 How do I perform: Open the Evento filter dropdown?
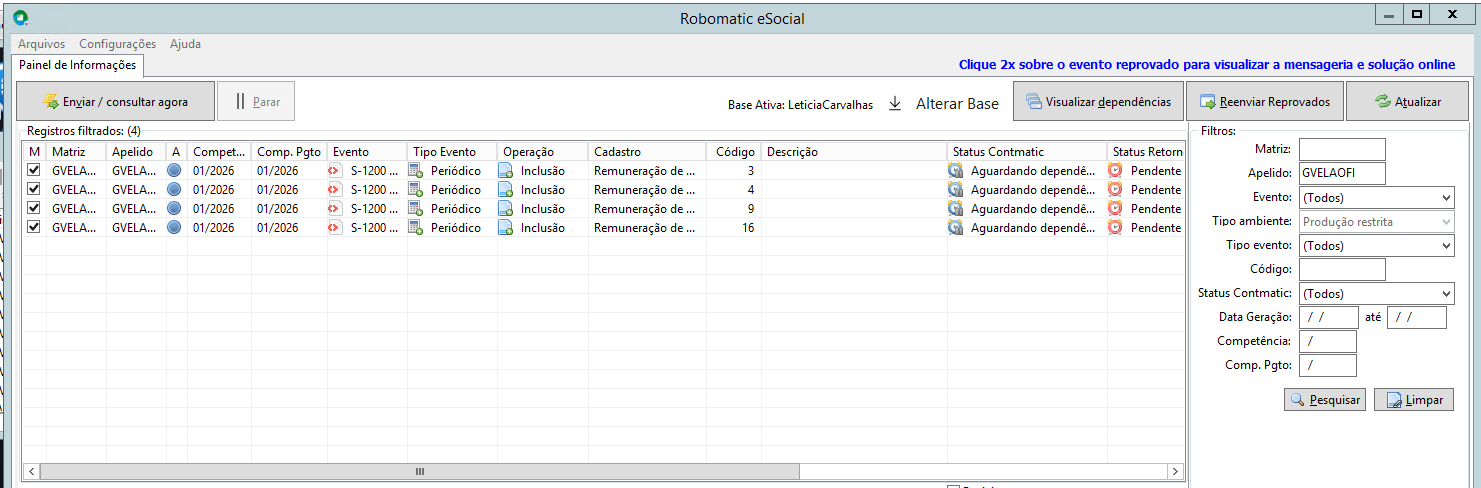click(x=1376, y=197)
